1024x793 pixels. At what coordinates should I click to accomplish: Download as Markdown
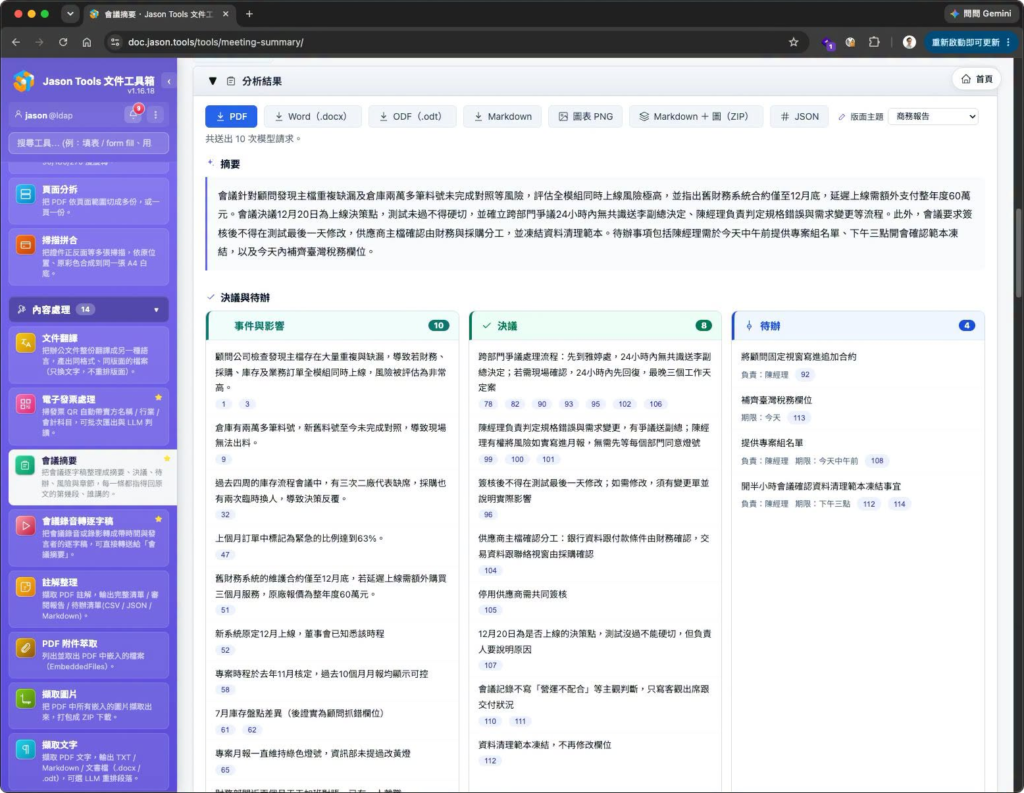(x=502, y=116)
